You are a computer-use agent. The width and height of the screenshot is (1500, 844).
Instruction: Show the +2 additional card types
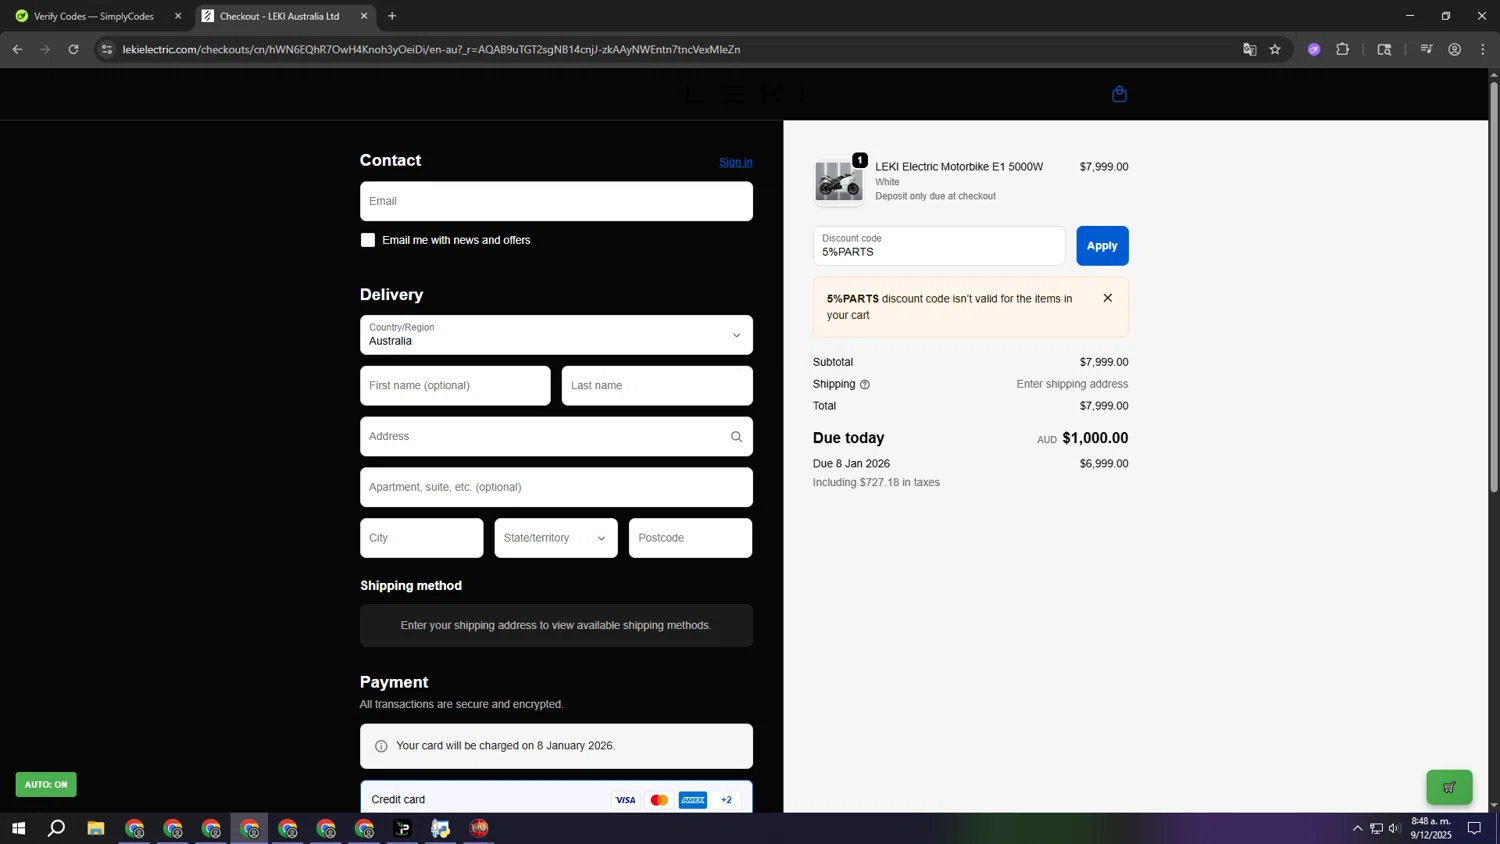727,800
